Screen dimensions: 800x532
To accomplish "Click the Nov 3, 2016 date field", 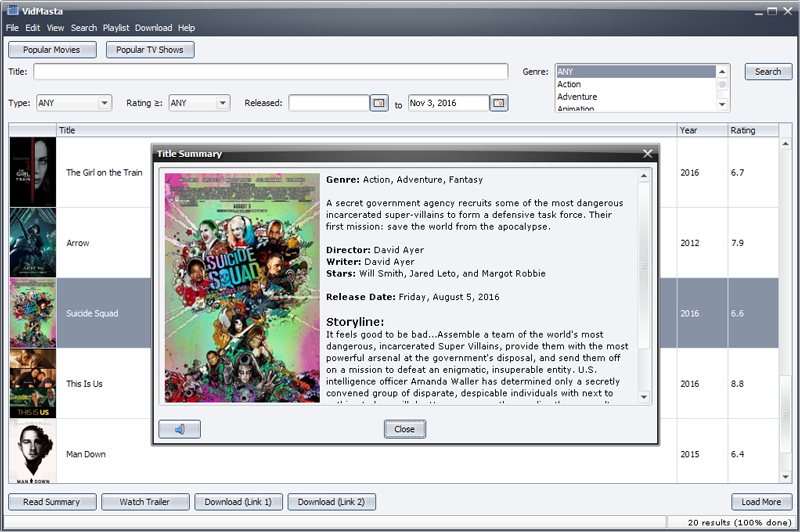I will [x=448, y=103].
